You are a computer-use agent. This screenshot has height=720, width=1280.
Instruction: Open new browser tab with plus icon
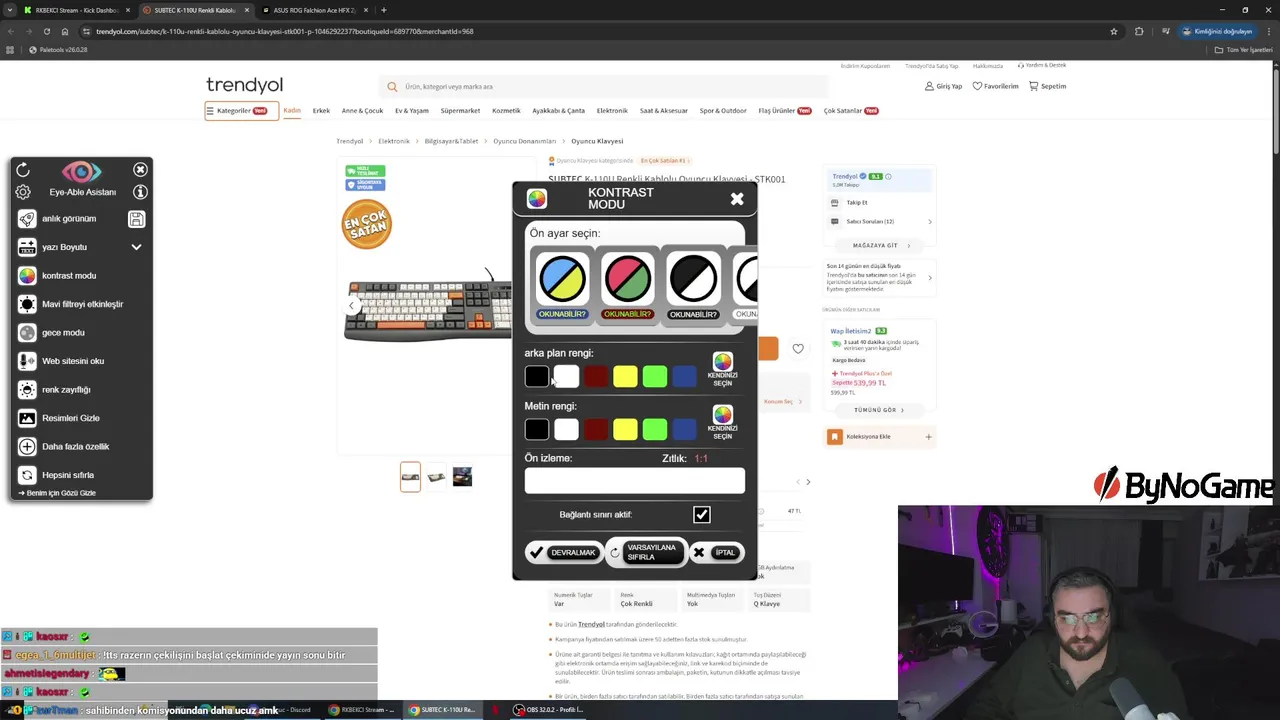tap(384, 10)
